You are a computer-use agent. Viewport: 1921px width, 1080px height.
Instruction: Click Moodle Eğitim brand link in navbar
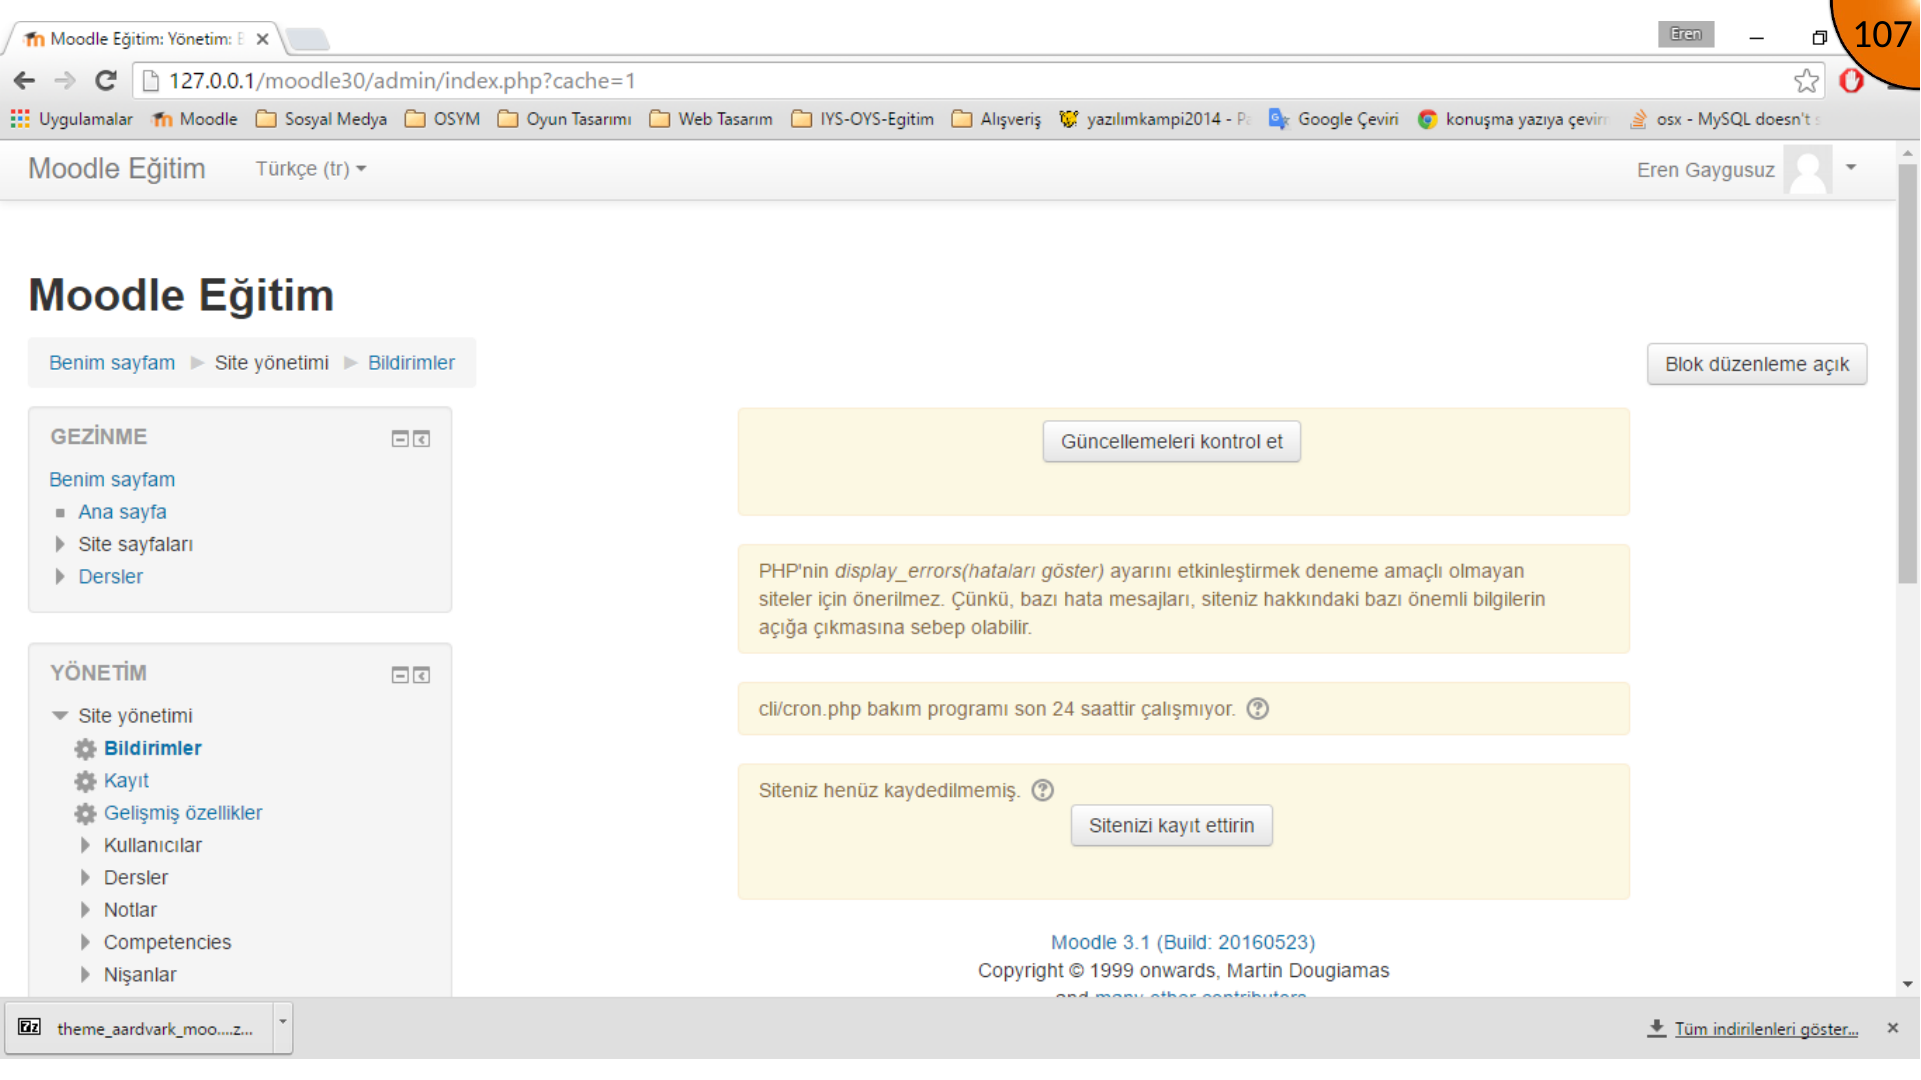point(117,169)
